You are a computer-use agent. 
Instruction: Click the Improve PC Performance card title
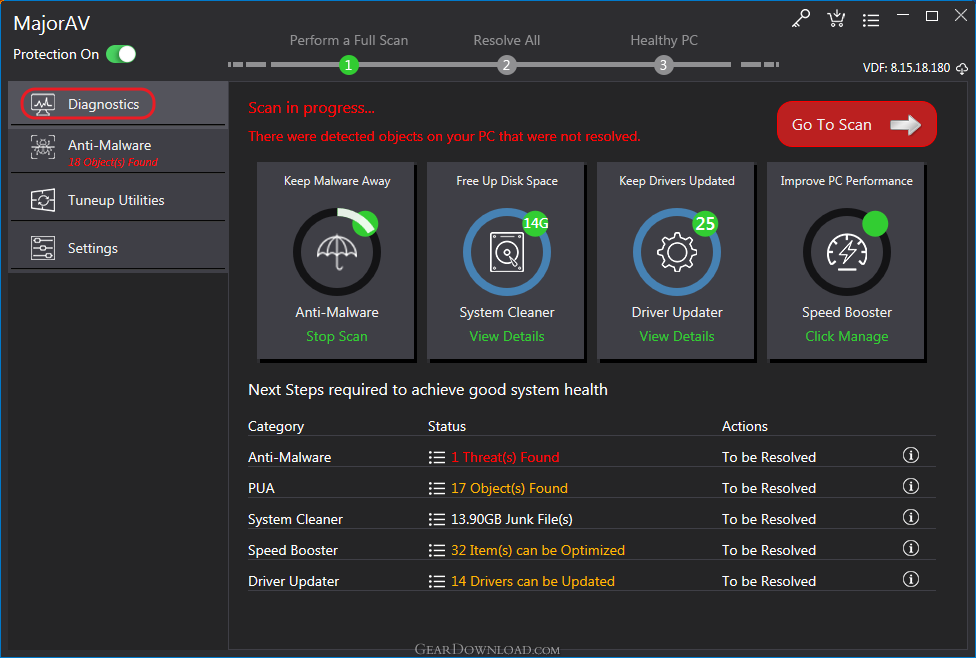[x=847, y=181]
